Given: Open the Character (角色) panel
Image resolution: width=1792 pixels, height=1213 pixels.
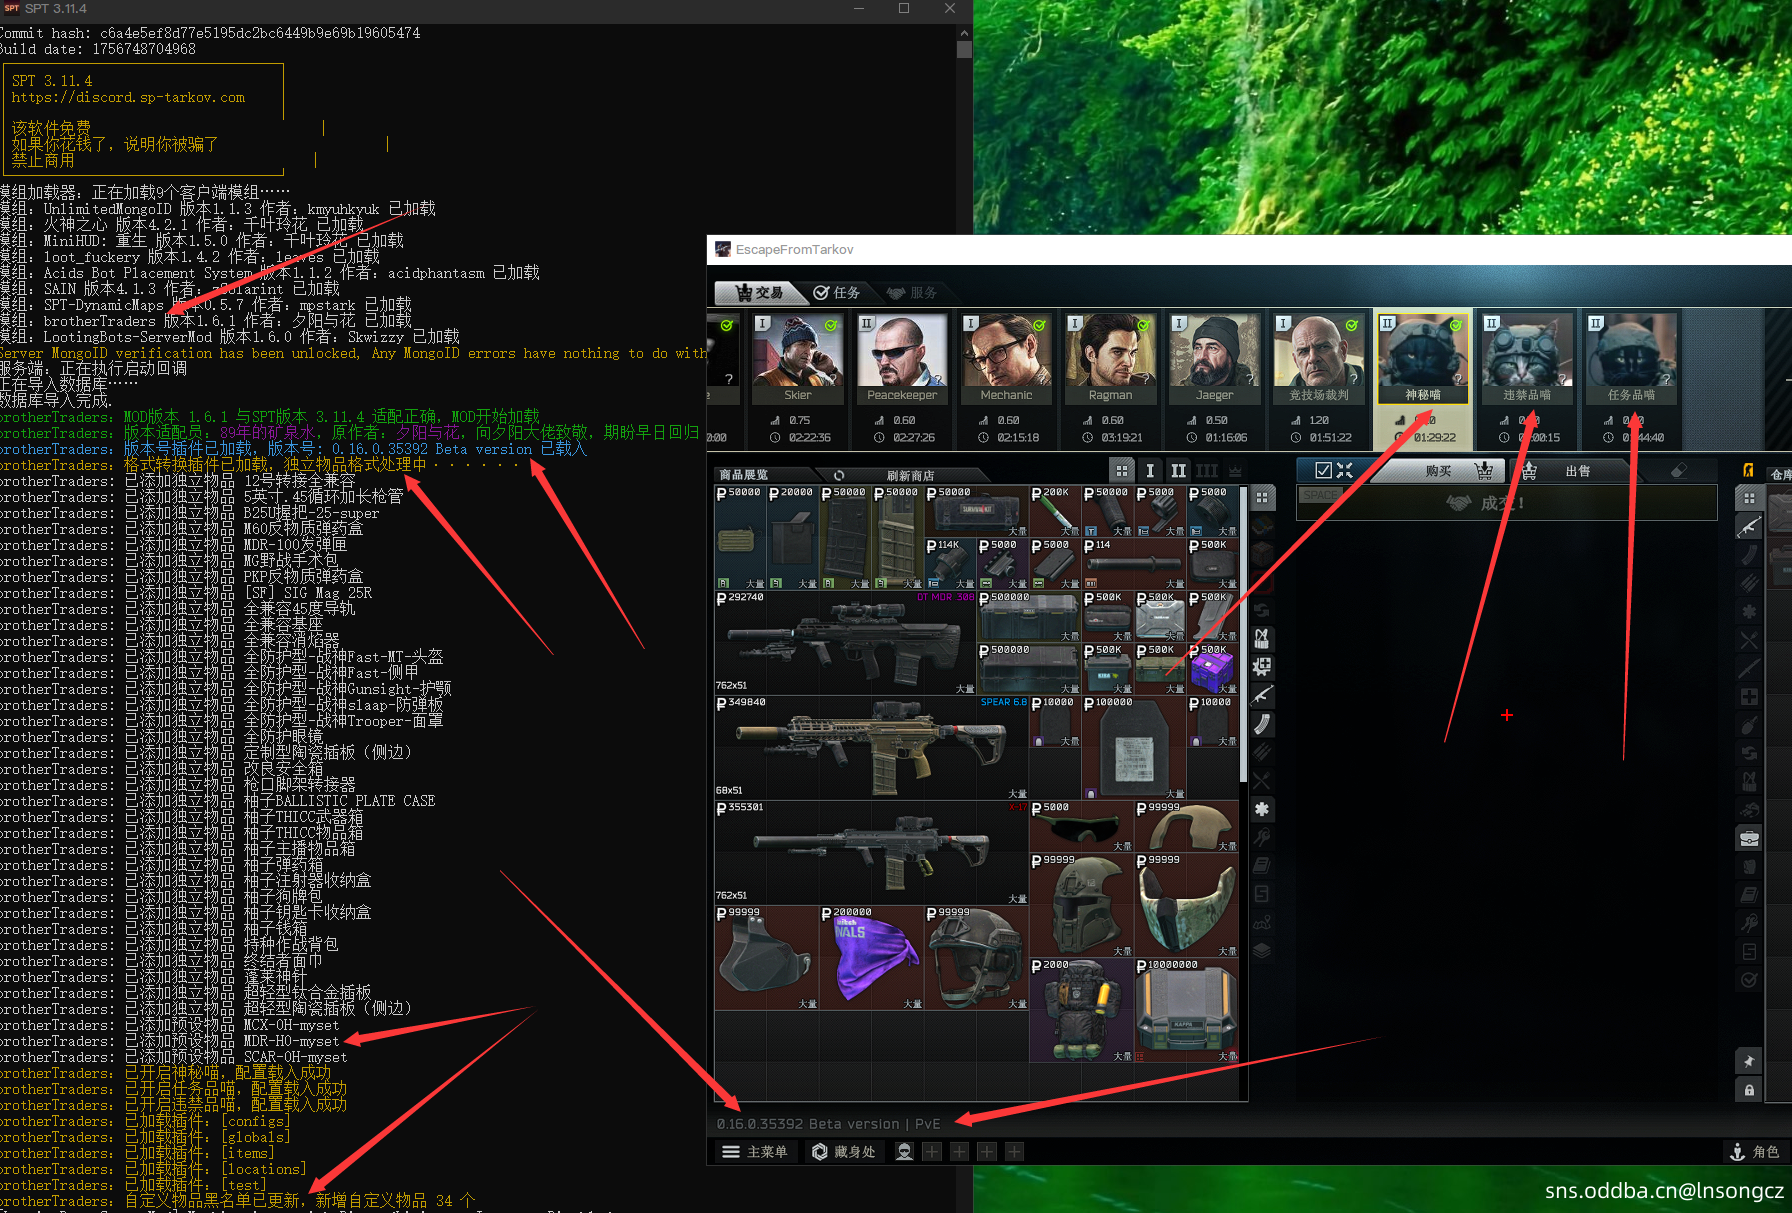Looking at the screenshot, I should click(x=1755, y=1152).
